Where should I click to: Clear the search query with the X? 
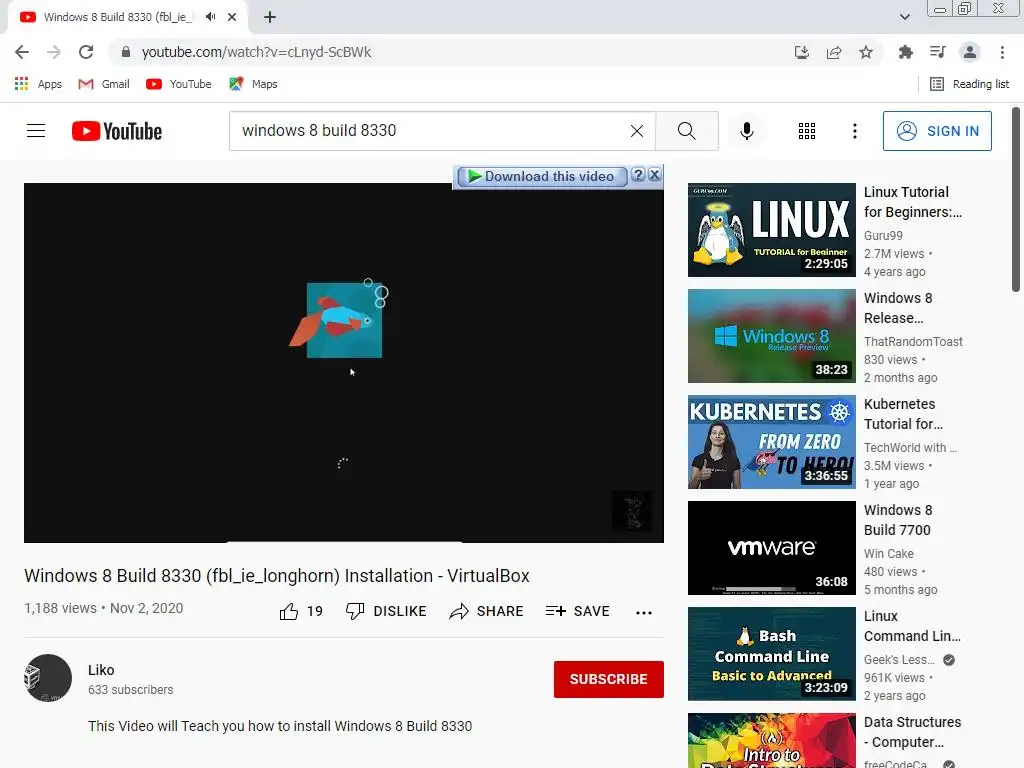(637, 131)
